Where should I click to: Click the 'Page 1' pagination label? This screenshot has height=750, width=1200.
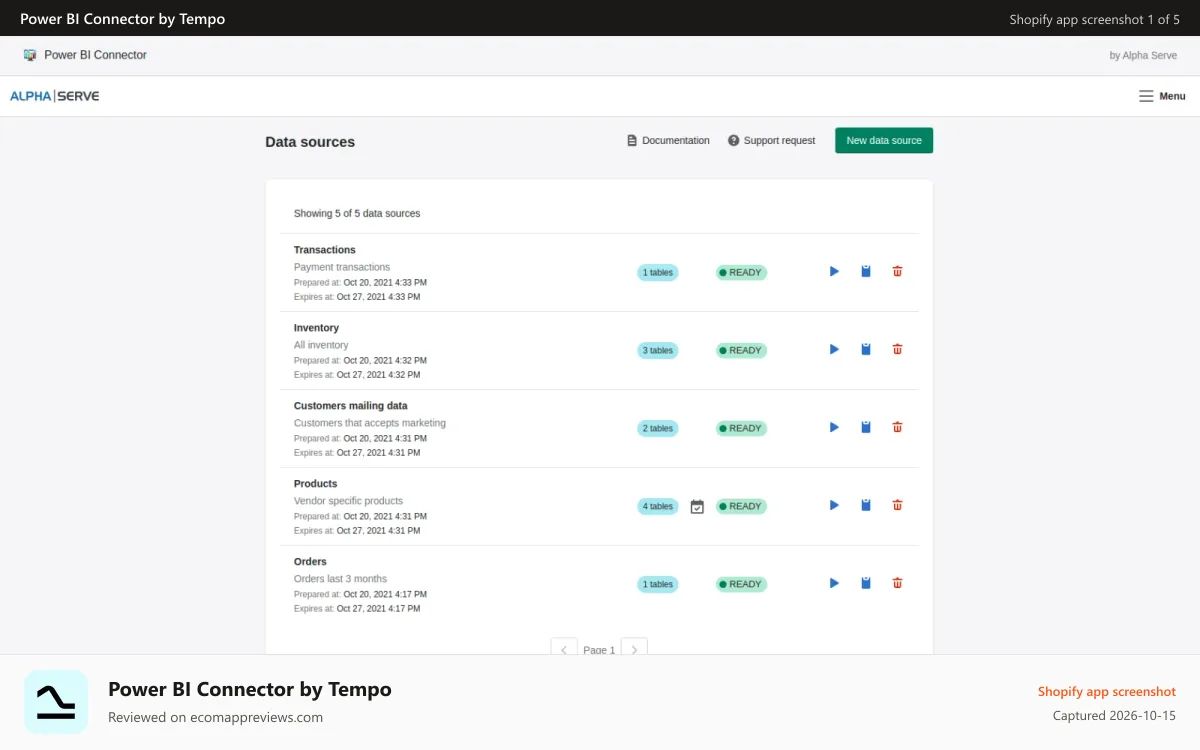click(x=599, y=650)
